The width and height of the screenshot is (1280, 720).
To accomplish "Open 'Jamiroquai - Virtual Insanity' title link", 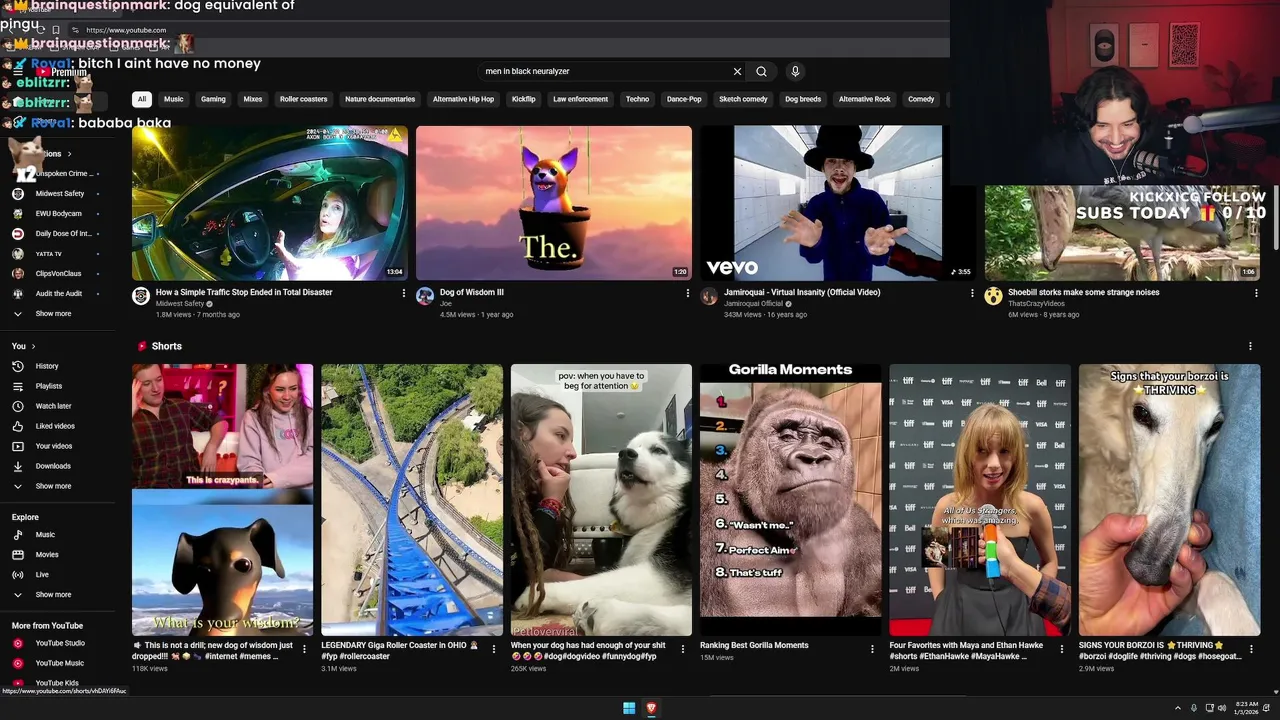I will coord(802,292).
